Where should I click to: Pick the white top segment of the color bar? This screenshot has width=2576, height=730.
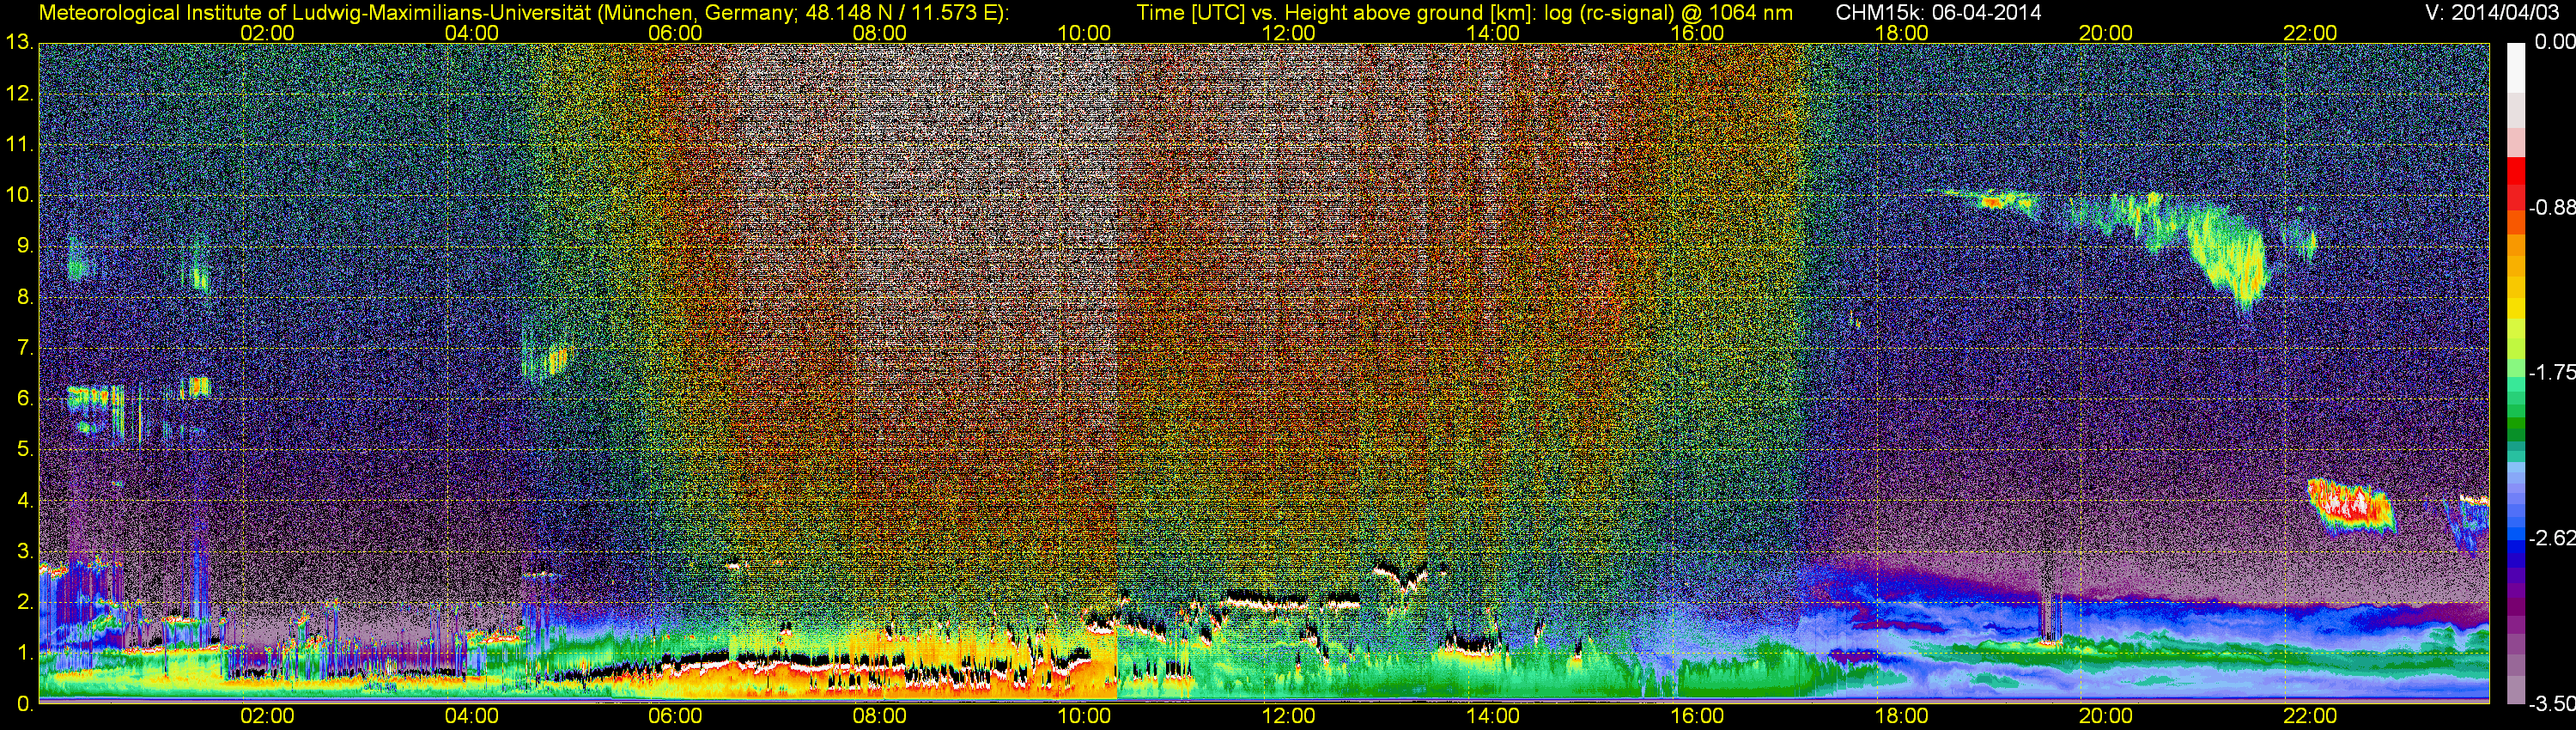tap(2516, 68)
